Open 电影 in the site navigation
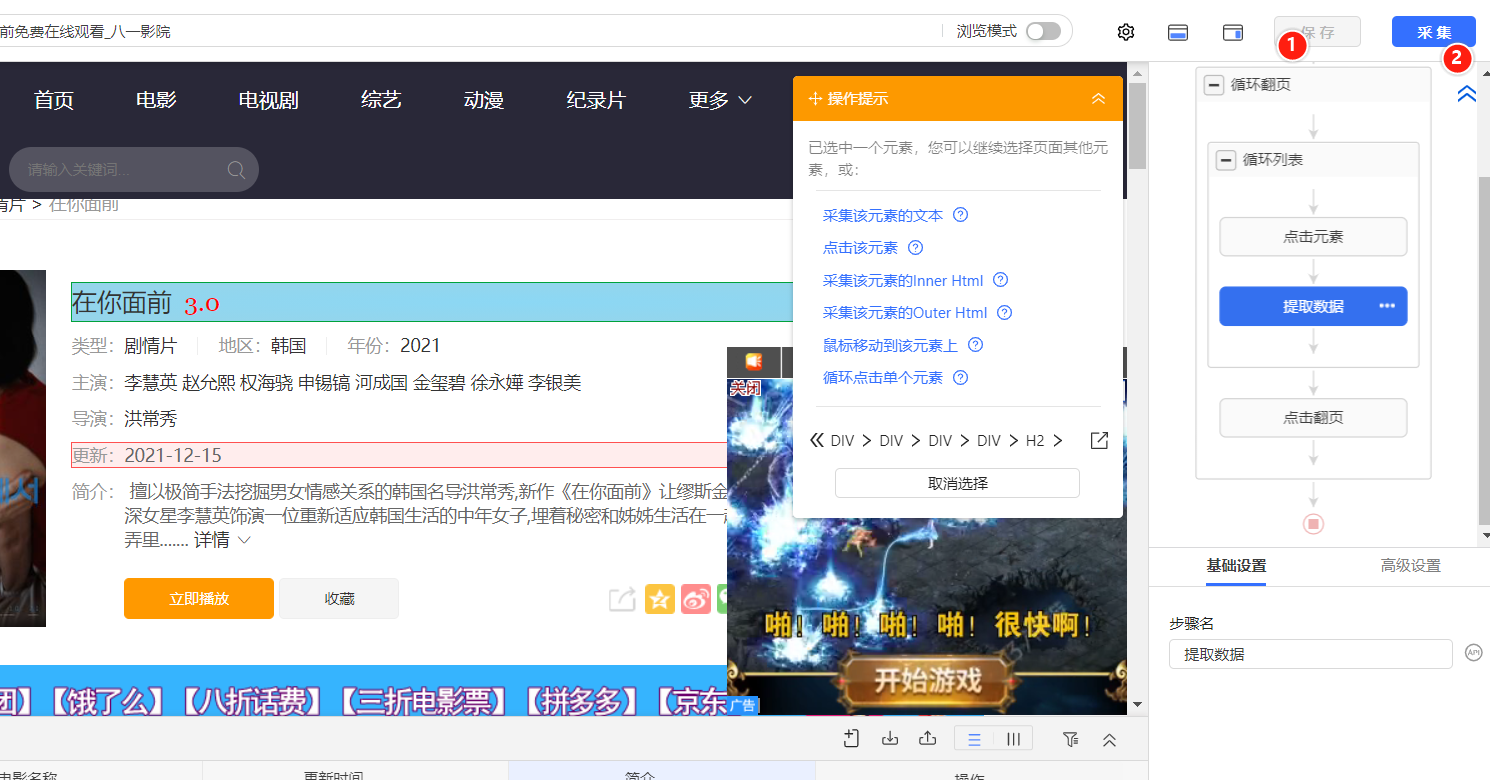1490x780 pixels. pos(156,100)
